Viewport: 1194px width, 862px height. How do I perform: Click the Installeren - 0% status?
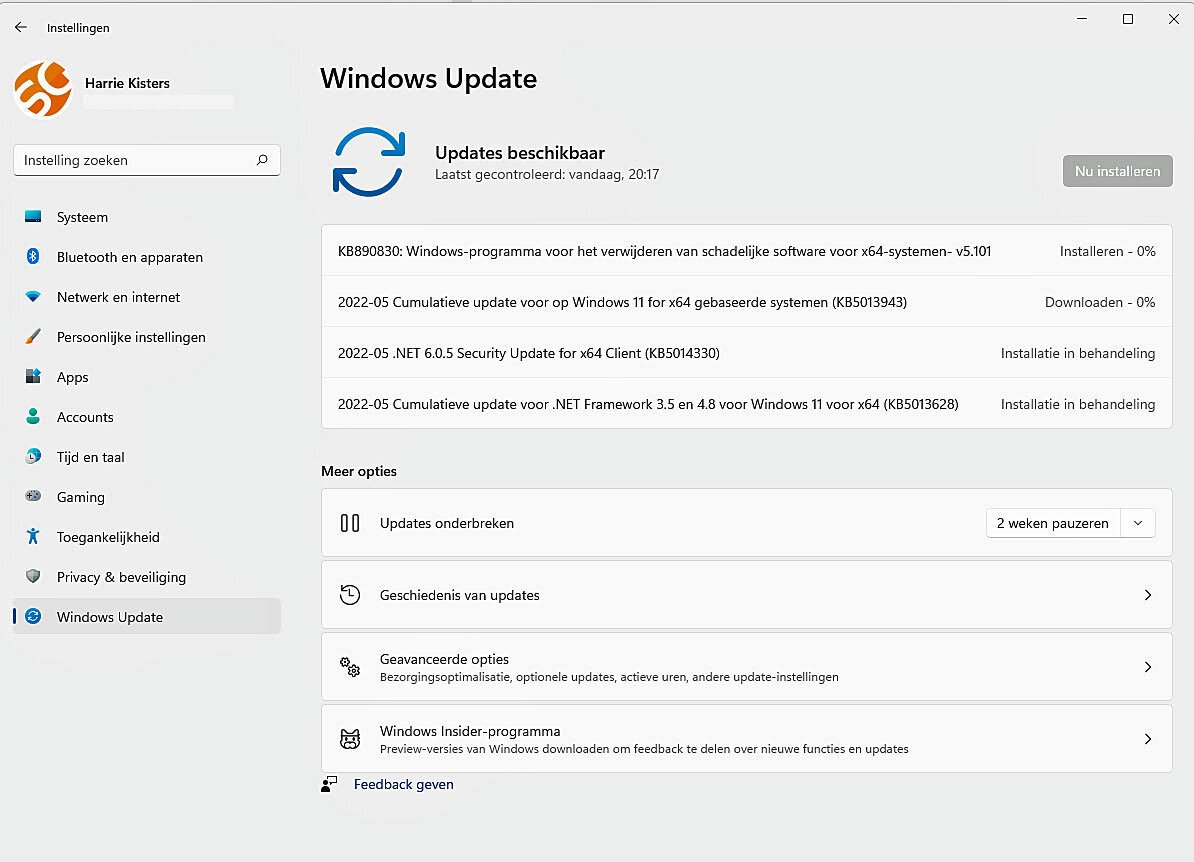pos(1107,251)
